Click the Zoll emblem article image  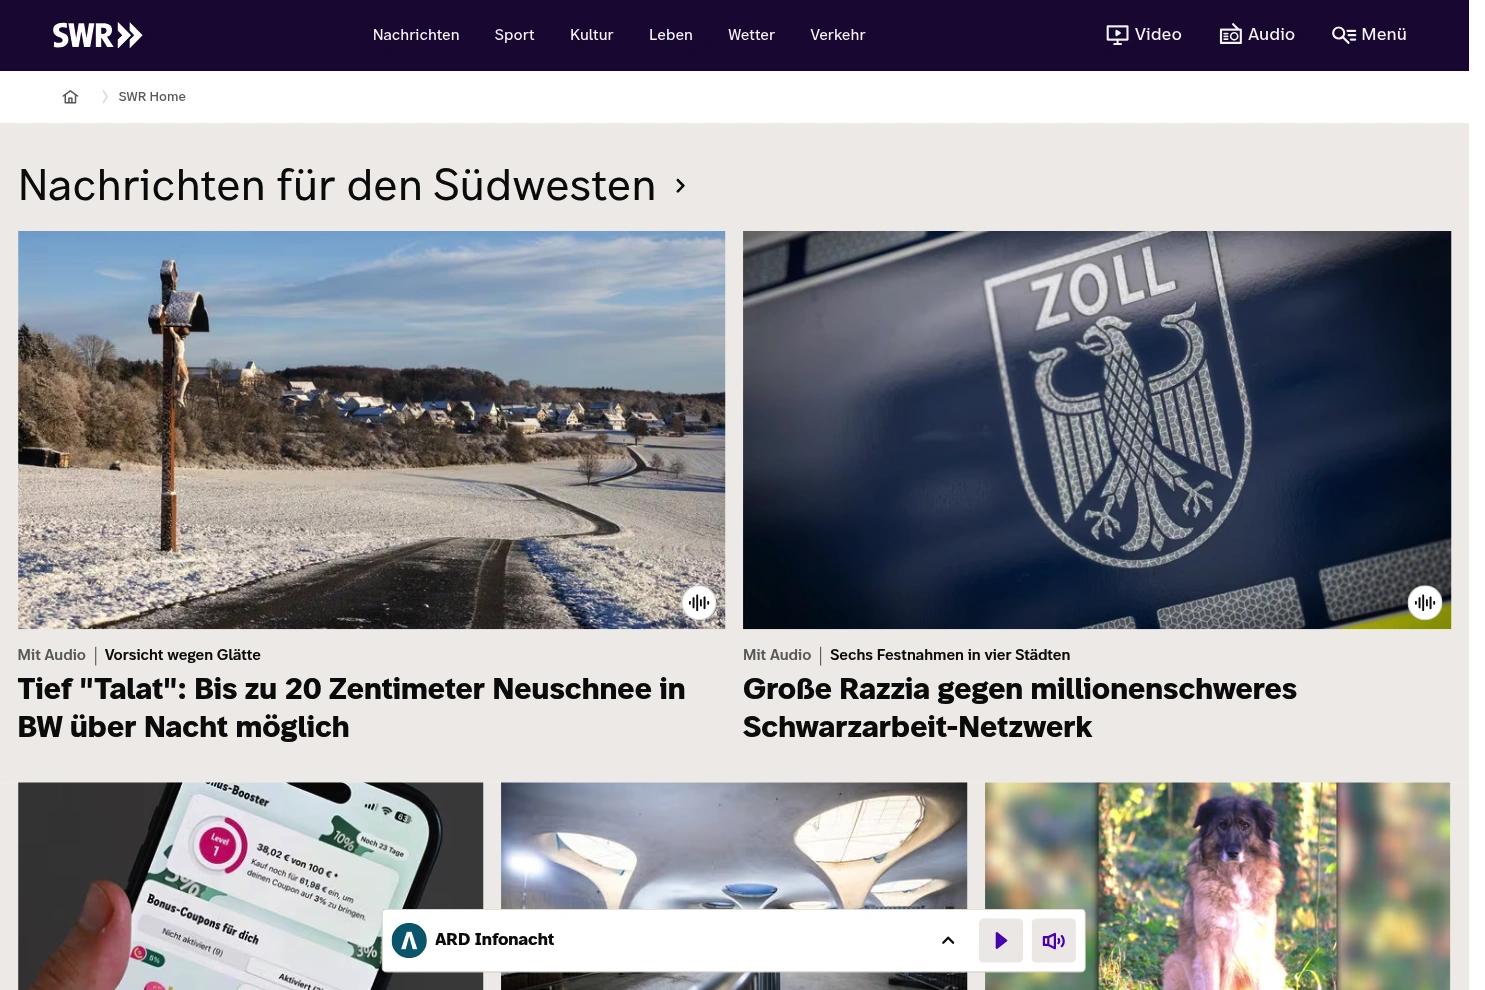click(1097, 430)
